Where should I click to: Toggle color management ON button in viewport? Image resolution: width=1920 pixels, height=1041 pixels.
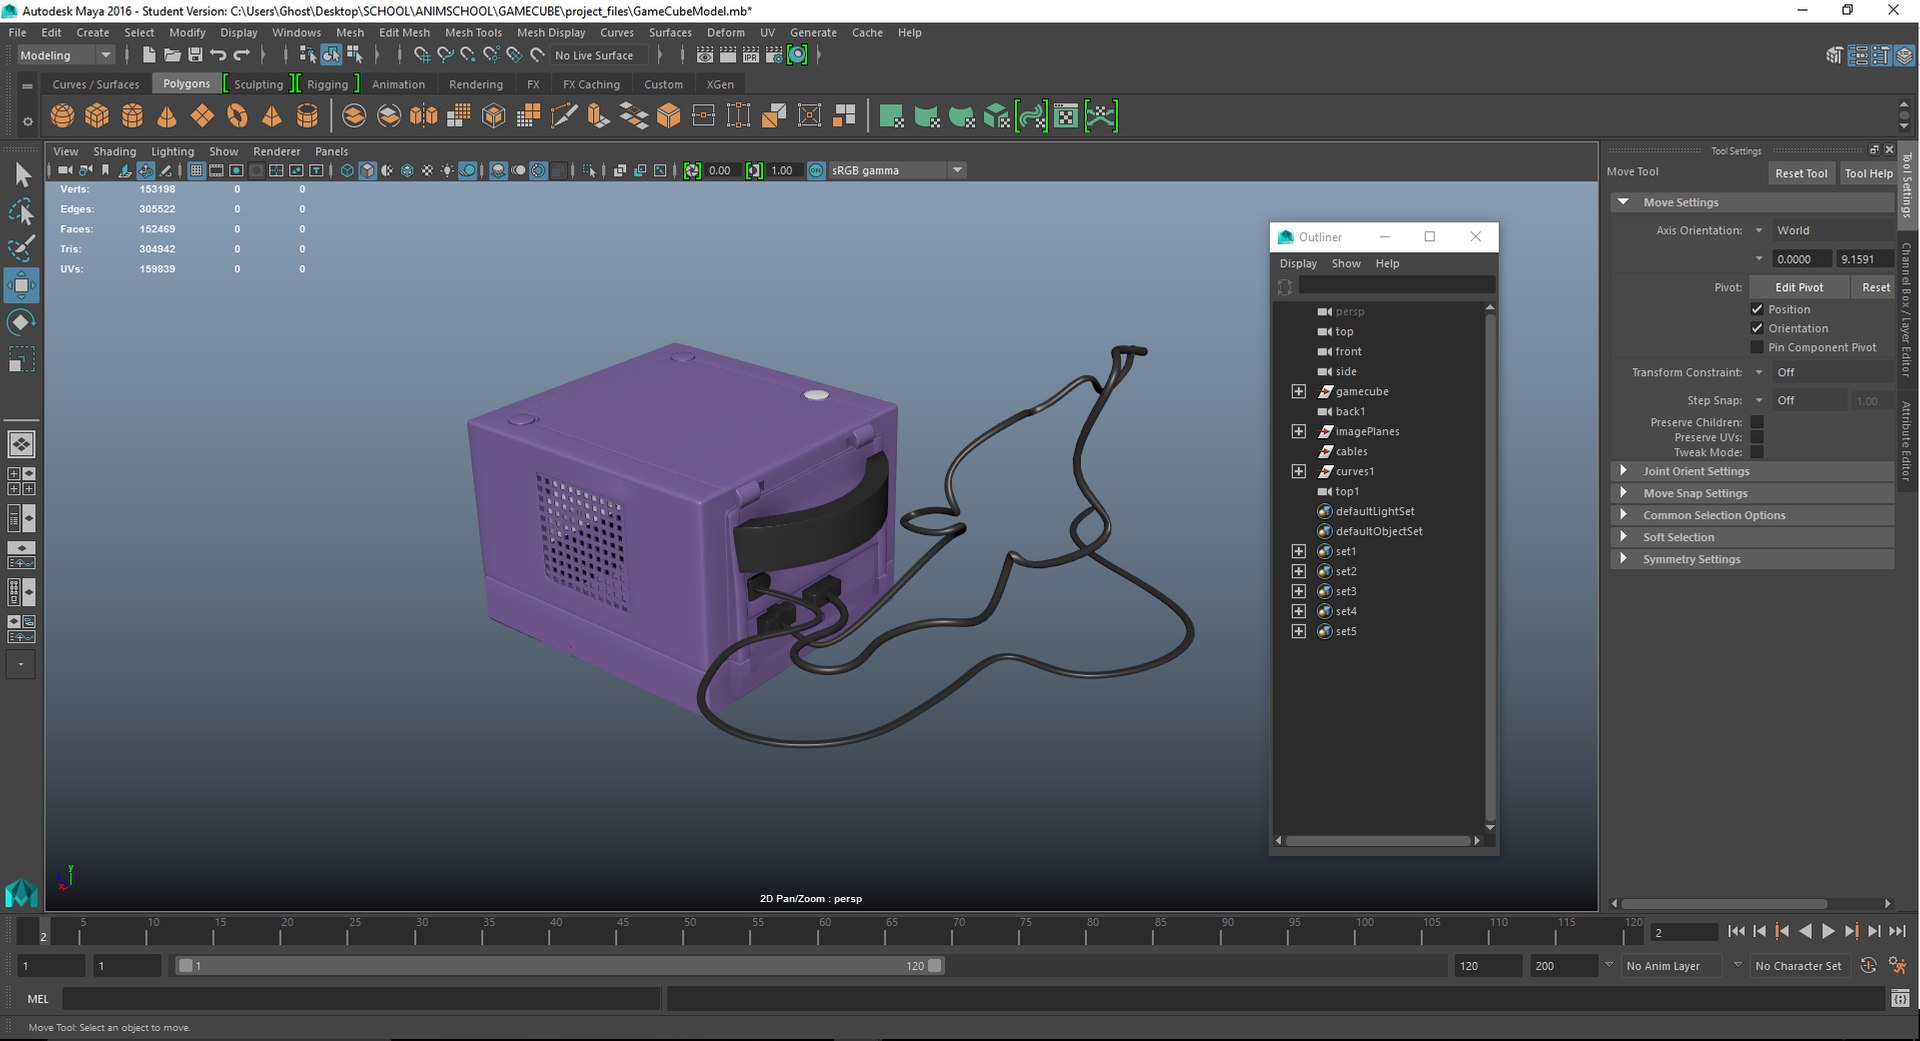pos(816,170)
